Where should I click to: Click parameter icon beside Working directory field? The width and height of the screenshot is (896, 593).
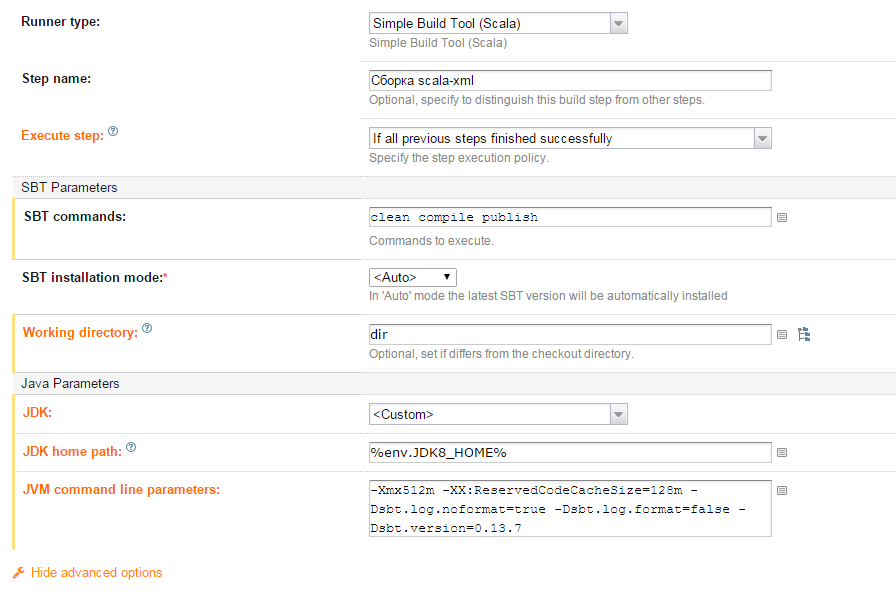point(782,335)
